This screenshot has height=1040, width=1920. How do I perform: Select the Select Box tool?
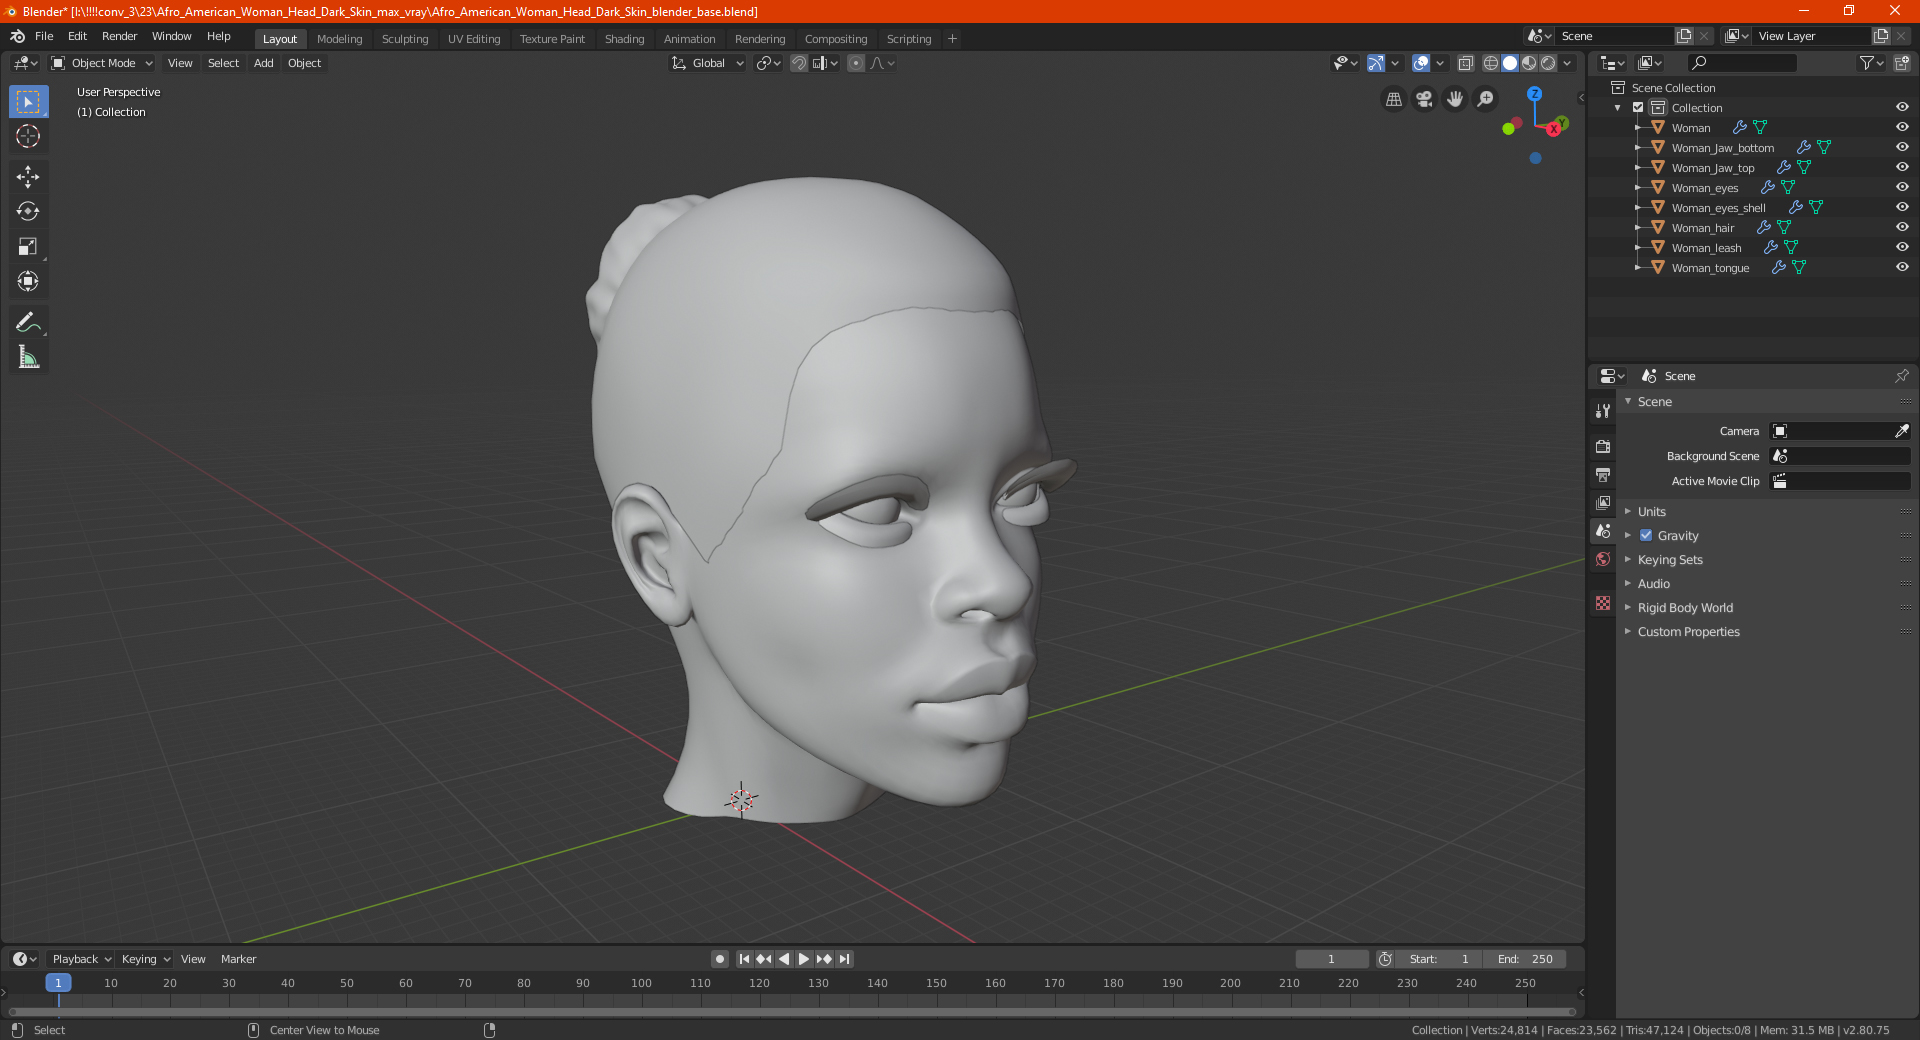(x=28, y=102)
